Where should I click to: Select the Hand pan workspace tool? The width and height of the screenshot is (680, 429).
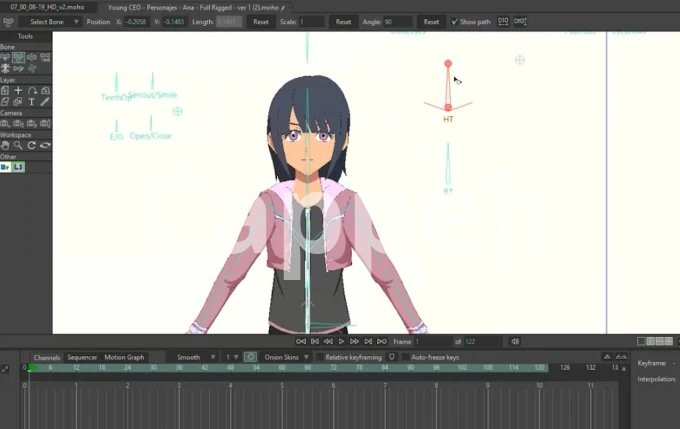pos(5,145)
